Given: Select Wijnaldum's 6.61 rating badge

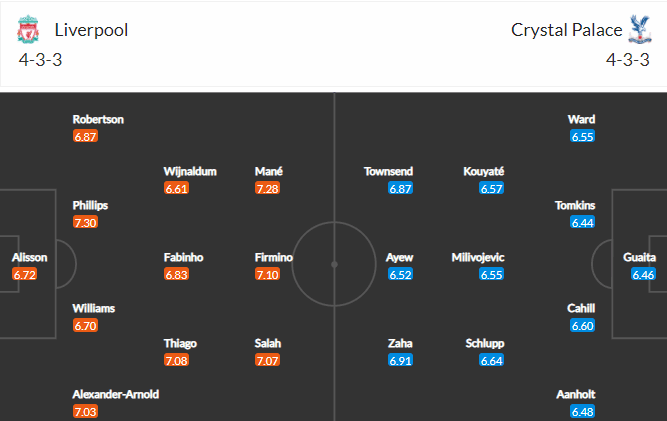Looking at the screenshot, I should (177, 188).
